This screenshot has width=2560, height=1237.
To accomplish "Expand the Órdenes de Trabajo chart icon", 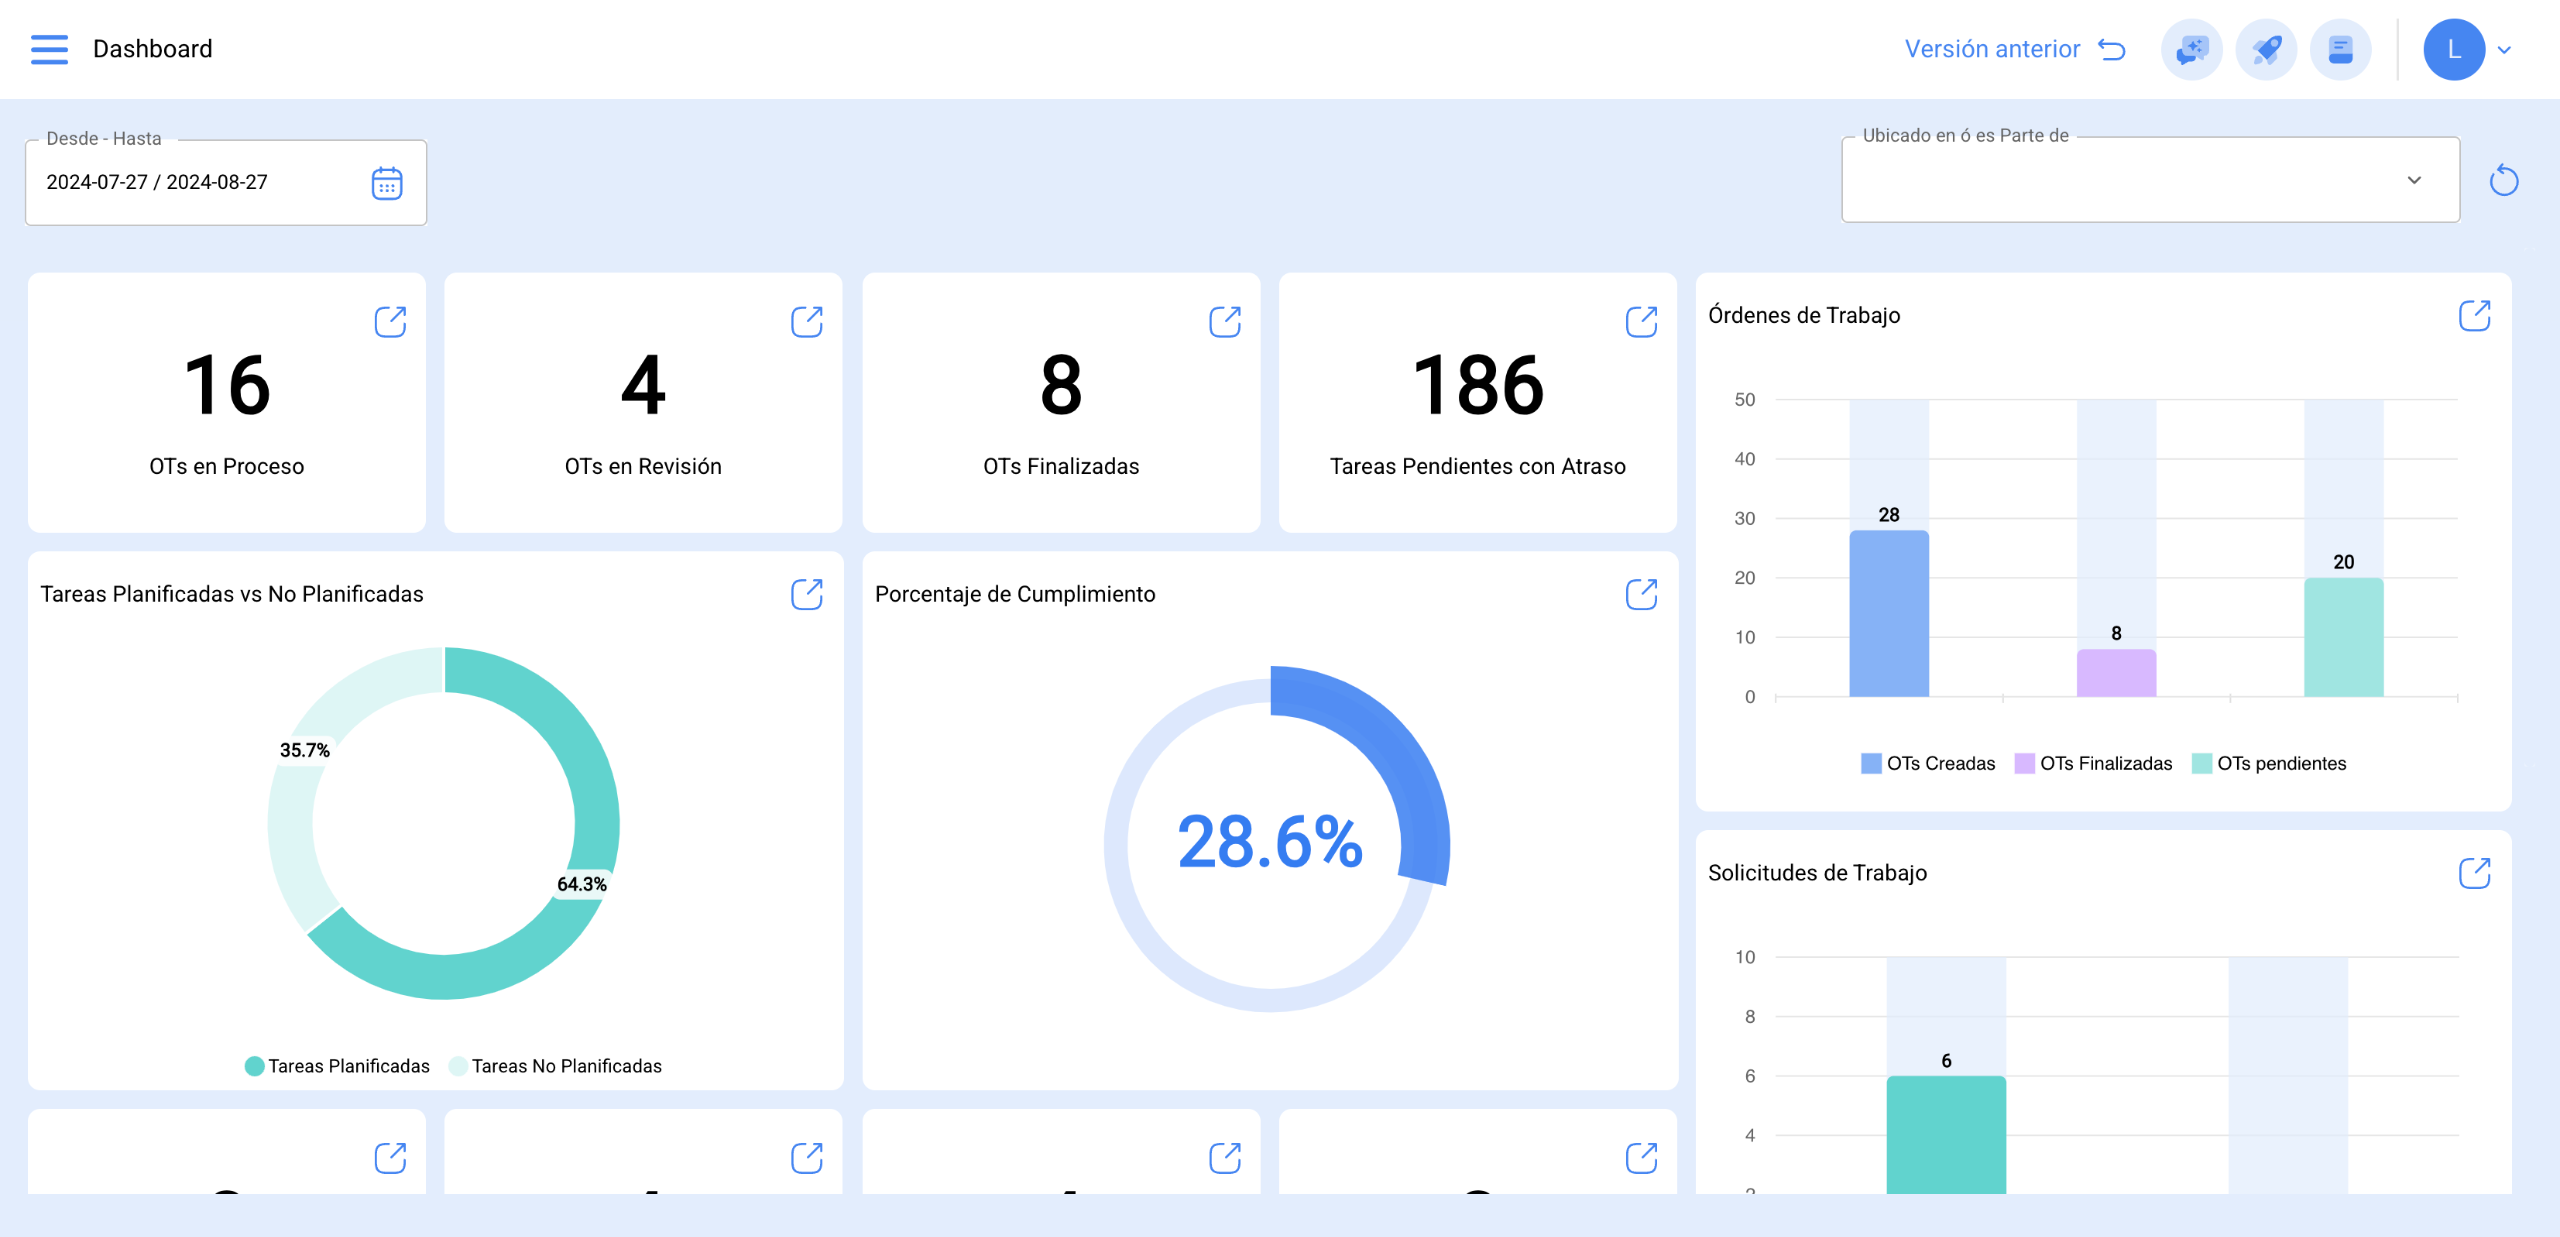I will (x=2474, y=316).
